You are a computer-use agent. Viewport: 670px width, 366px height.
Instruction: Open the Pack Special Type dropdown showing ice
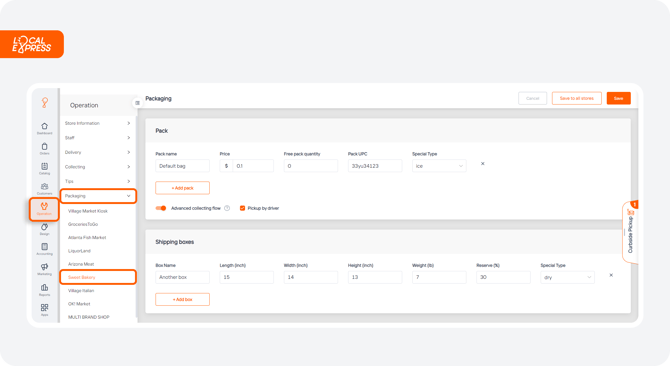tap(439, 166)
